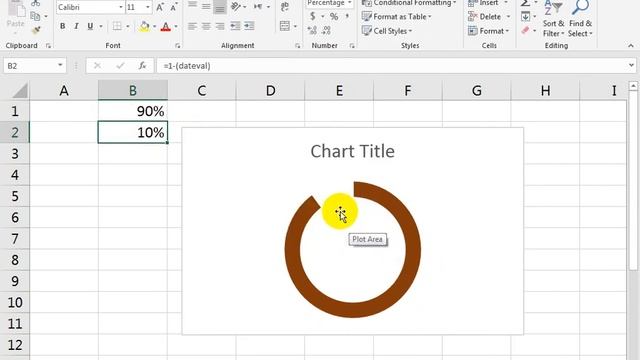Open the Percentage number format dropdown
Image resolution: width=640 pixels, height=360 pixels.
(x=350, y=3)
